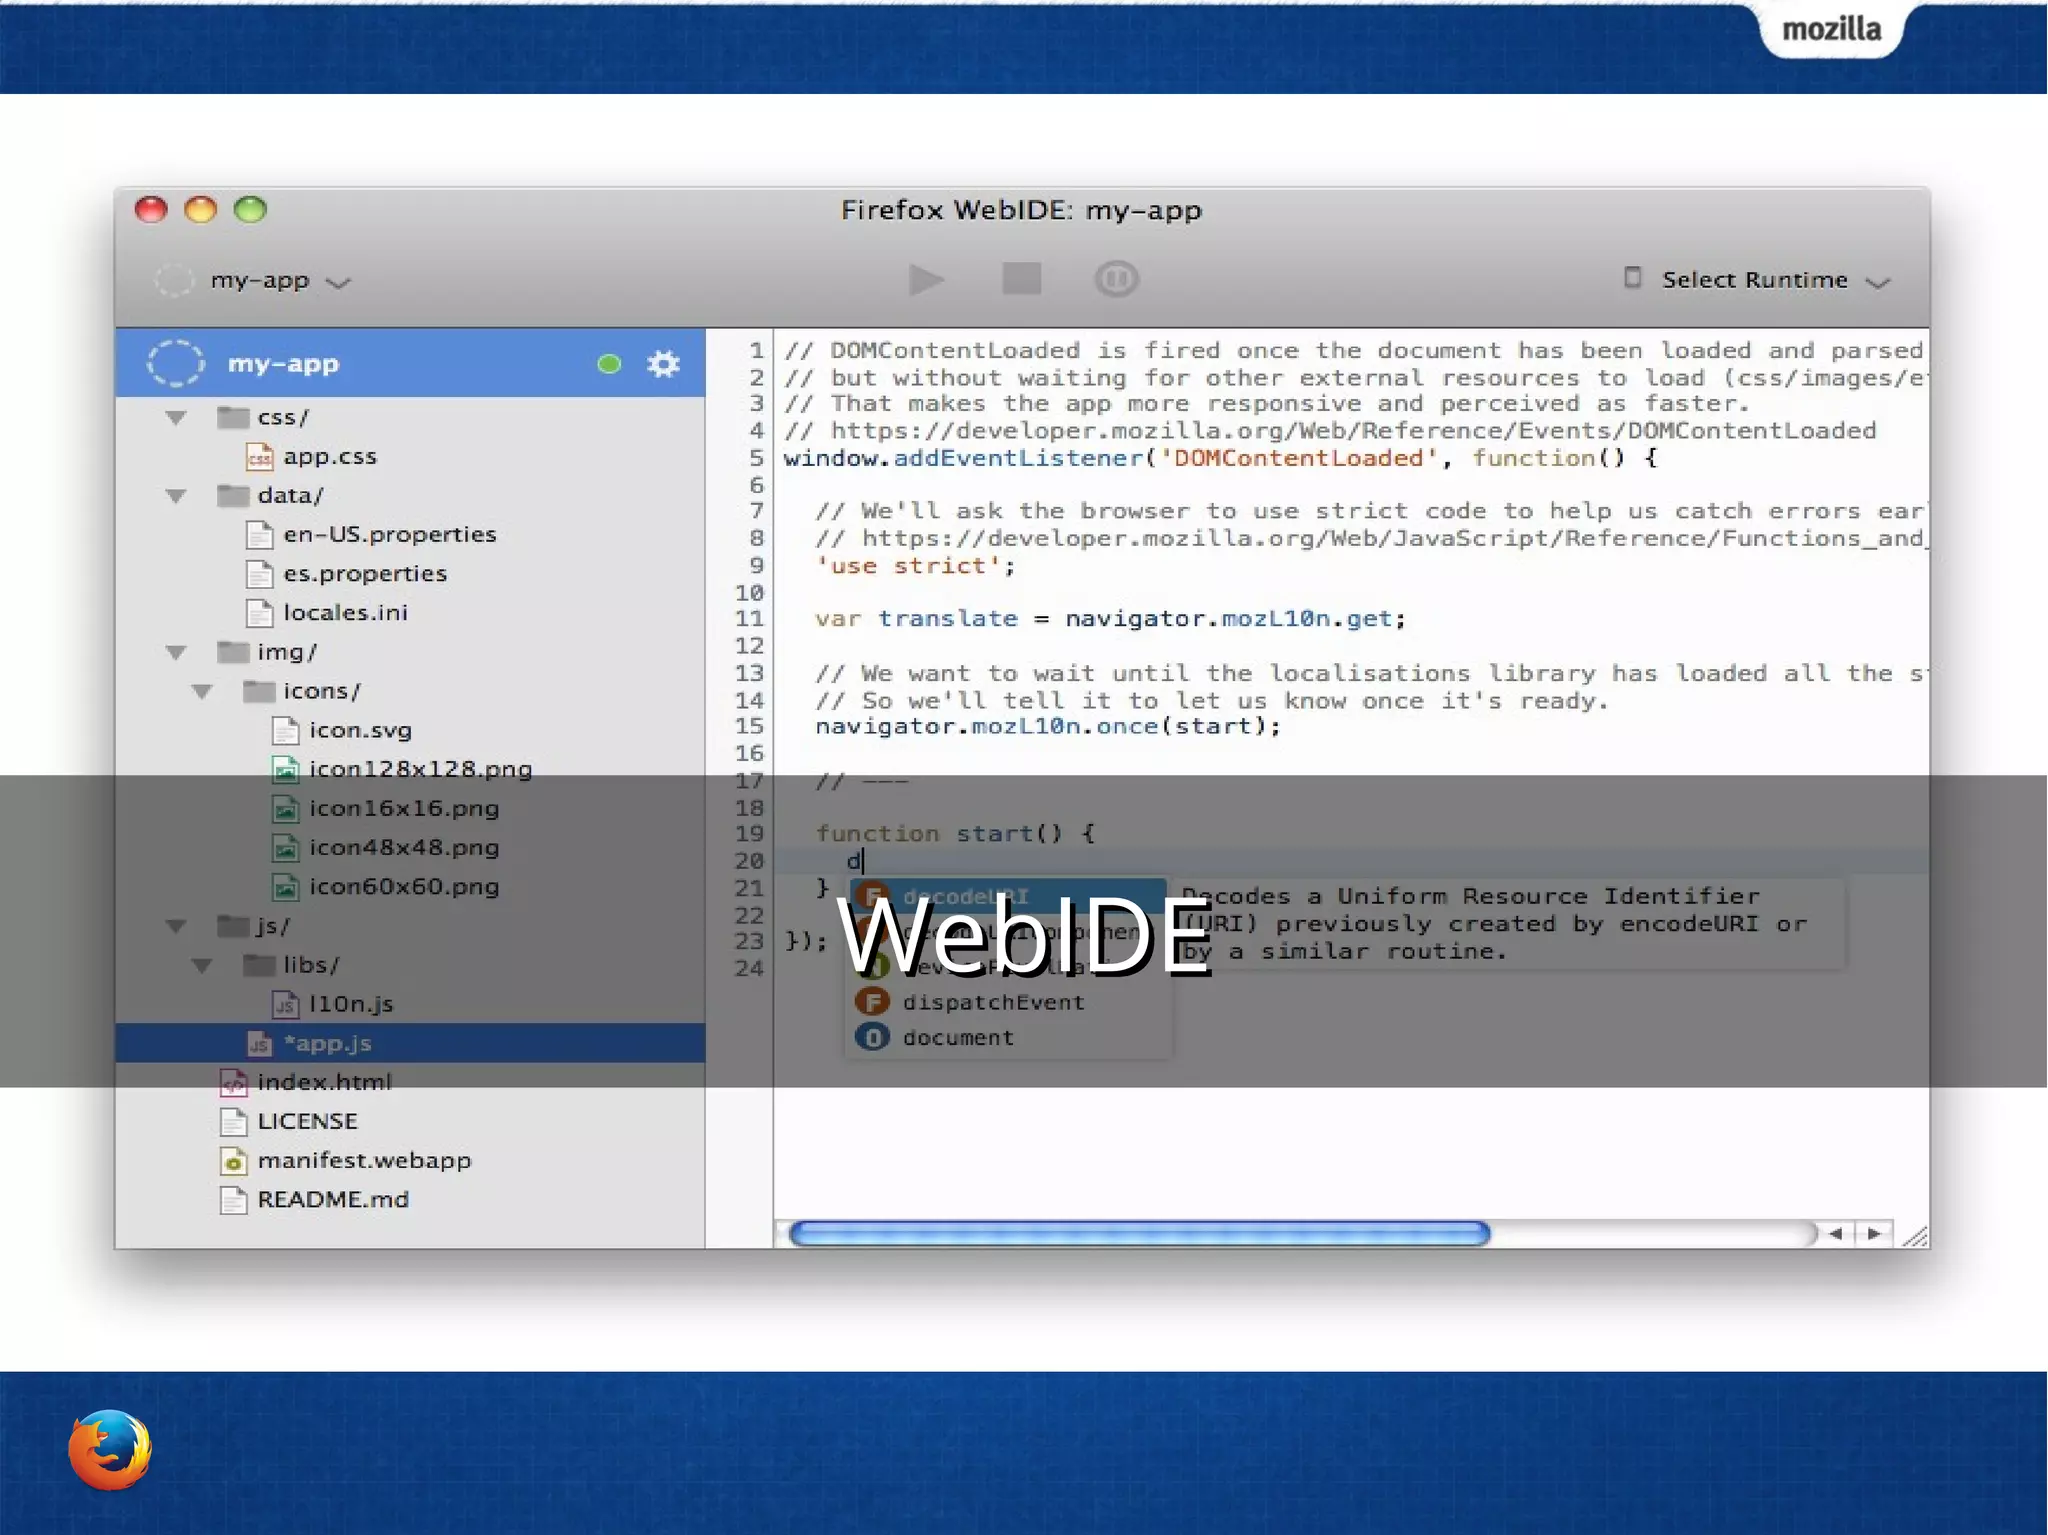Open README.md in the file tree
This screenshot has width=2048, height=1535.
click(332, 1200)
